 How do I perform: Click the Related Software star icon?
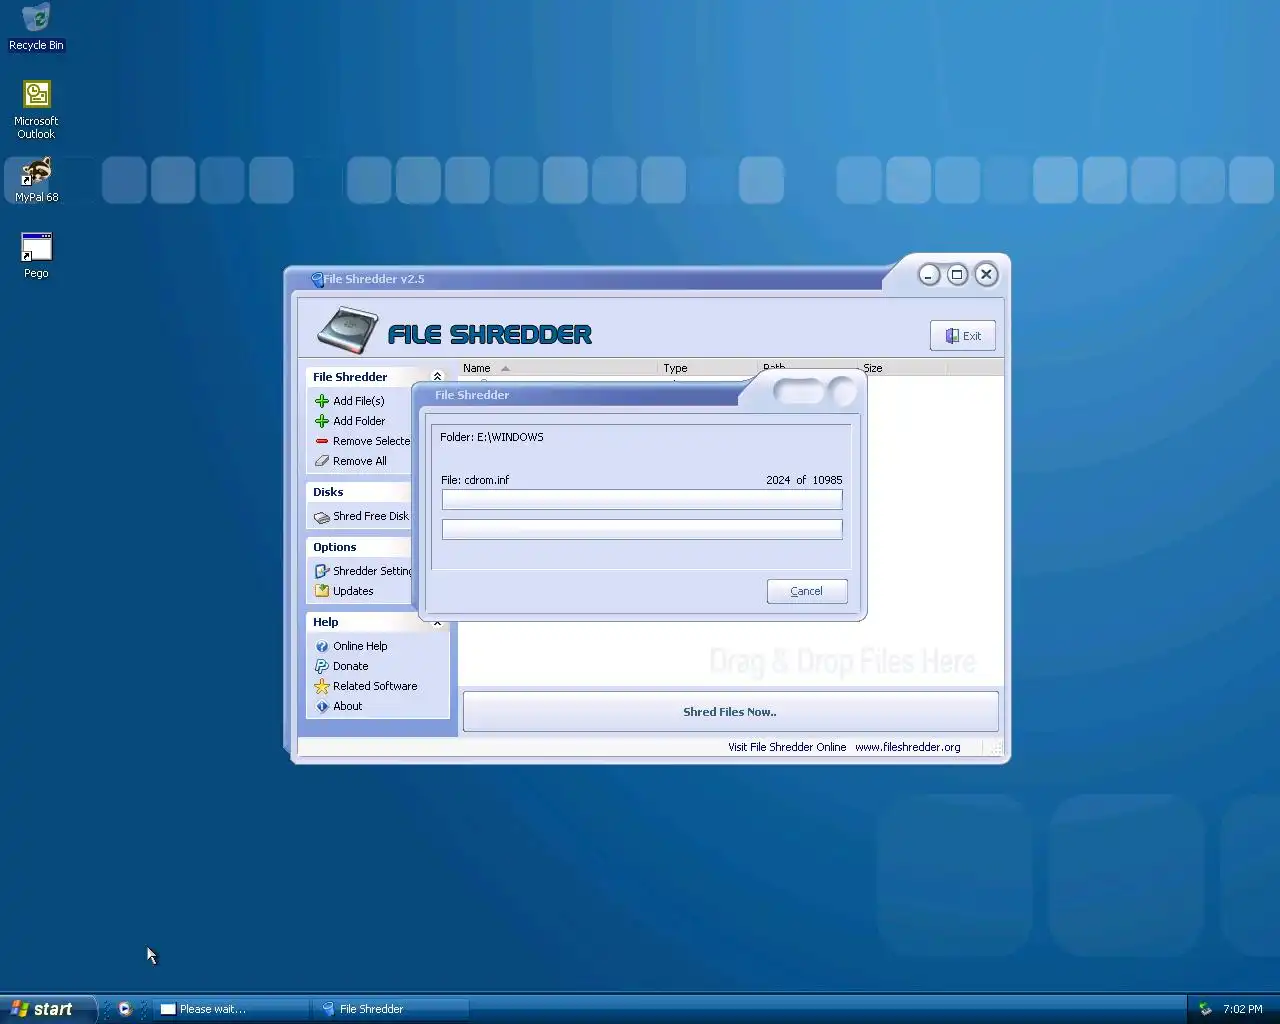322,686
